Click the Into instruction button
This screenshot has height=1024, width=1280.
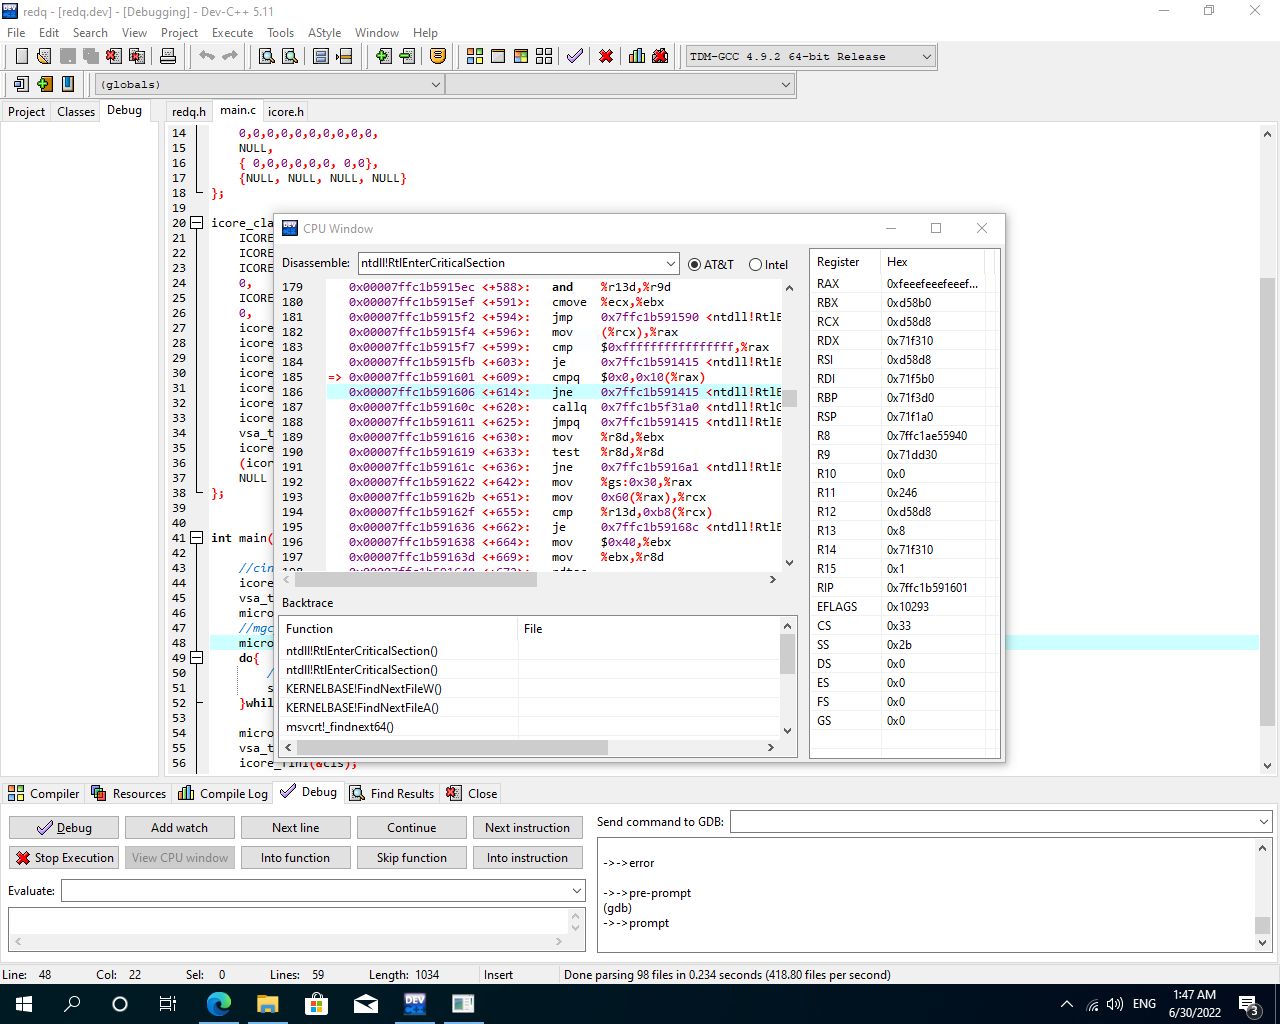point(527,858)
